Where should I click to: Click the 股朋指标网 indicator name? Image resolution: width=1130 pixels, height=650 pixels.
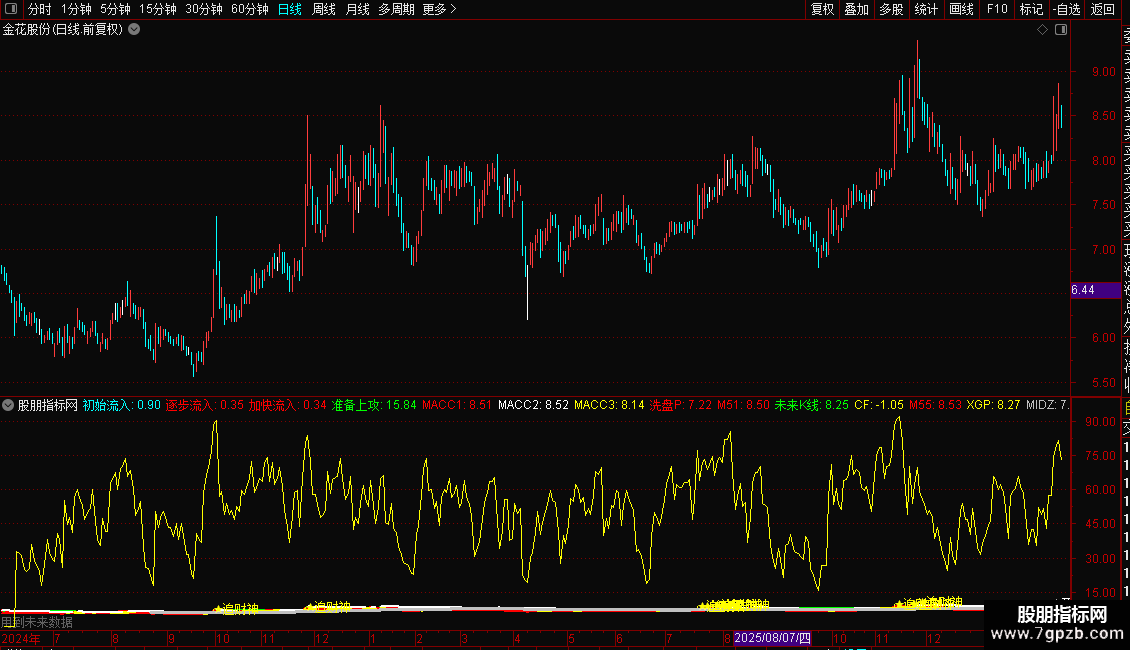[x=48, y=405]
